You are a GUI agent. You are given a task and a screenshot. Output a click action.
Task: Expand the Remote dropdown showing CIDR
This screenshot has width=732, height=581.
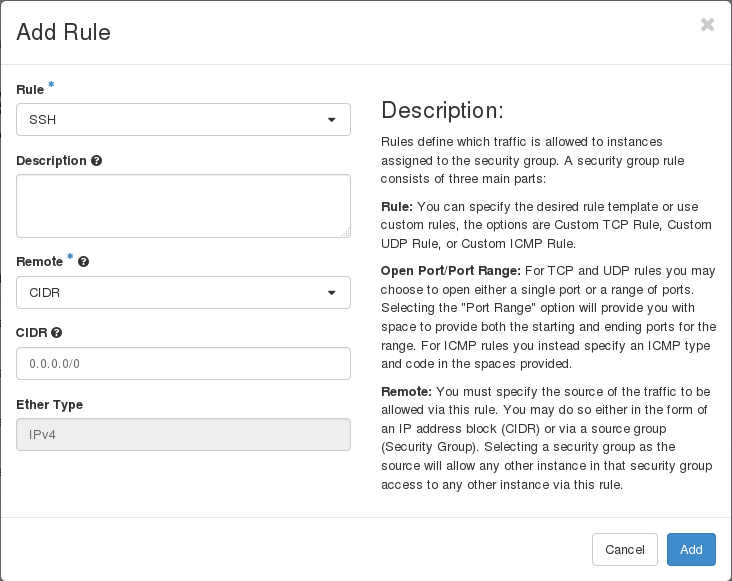[x=183, y=292]
